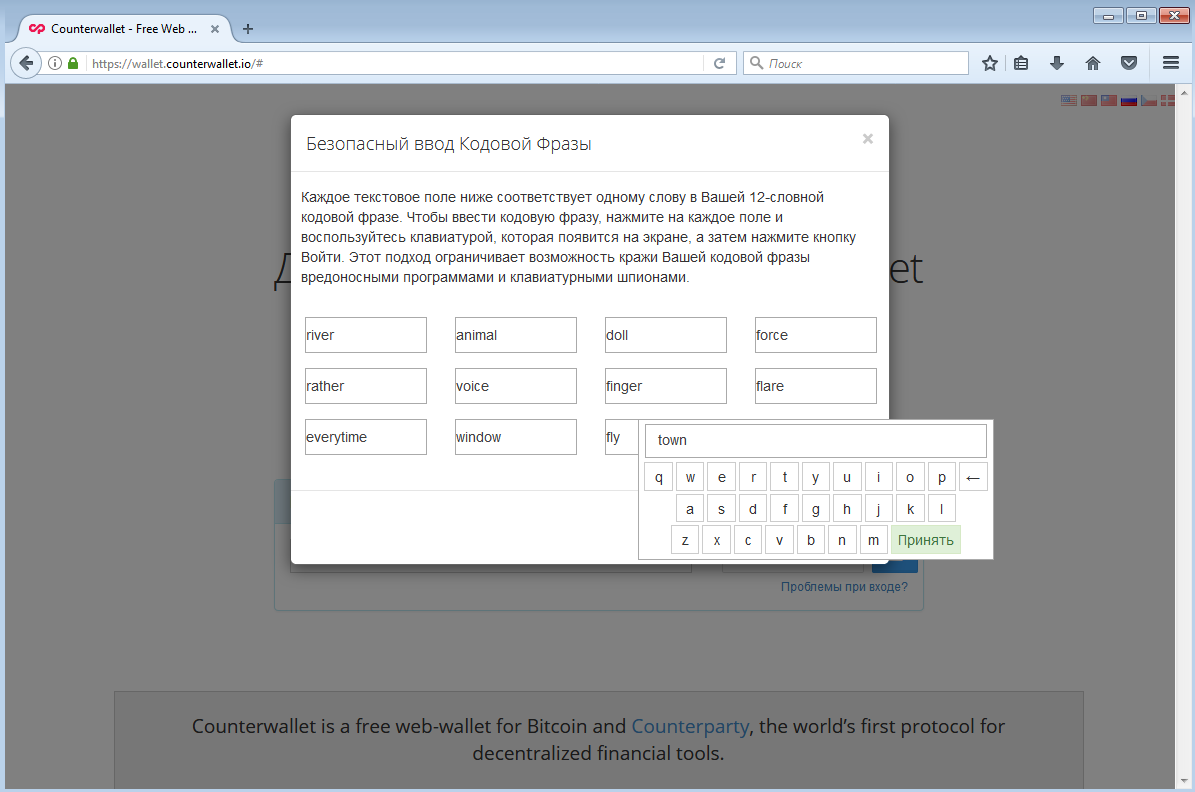The width and height of the screenshot is (1195, 792).
Task: Reload the current page
Action: (719, 63)
